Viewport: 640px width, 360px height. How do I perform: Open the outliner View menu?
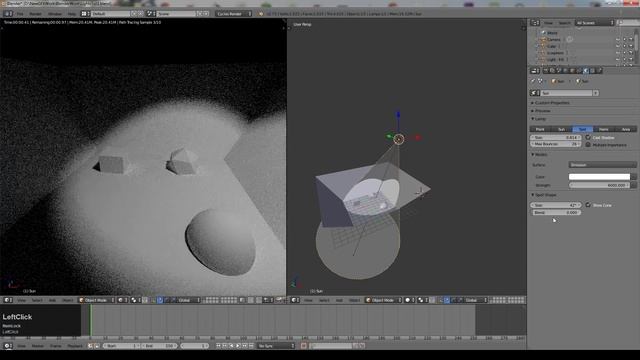coord(549,23)
